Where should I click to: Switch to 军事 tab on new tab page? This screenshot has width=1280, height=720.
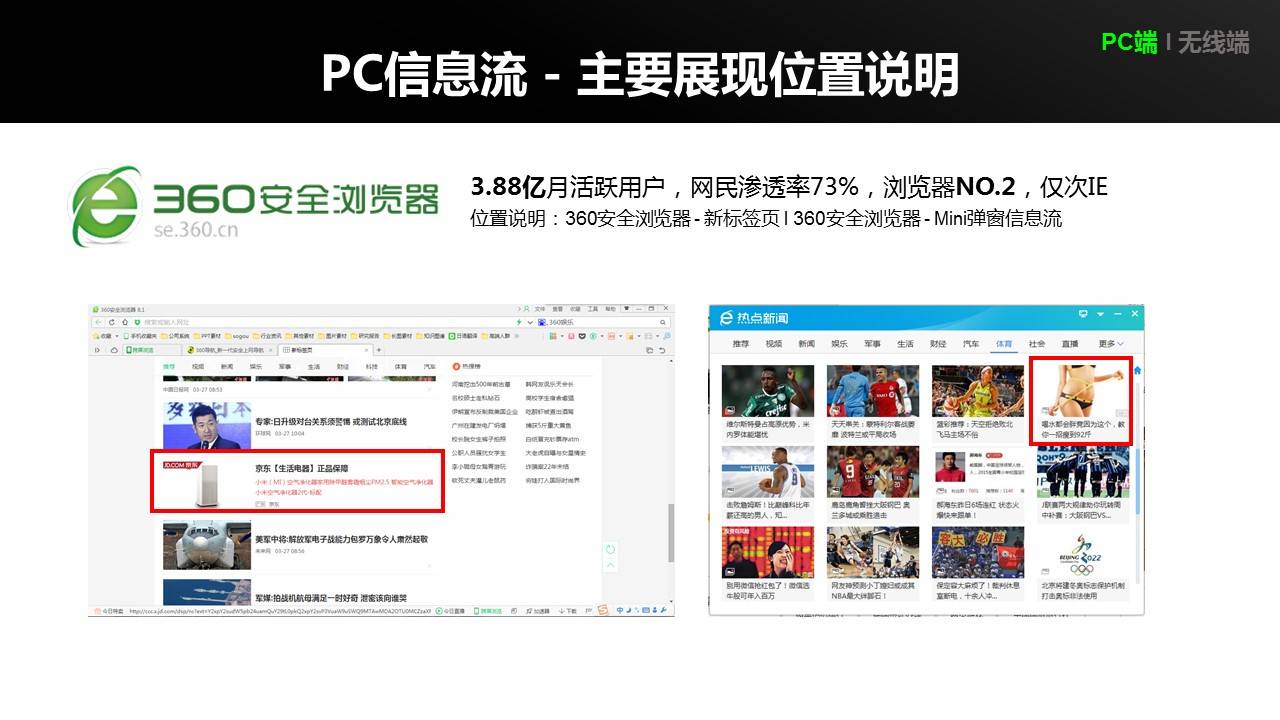(285, 367)
